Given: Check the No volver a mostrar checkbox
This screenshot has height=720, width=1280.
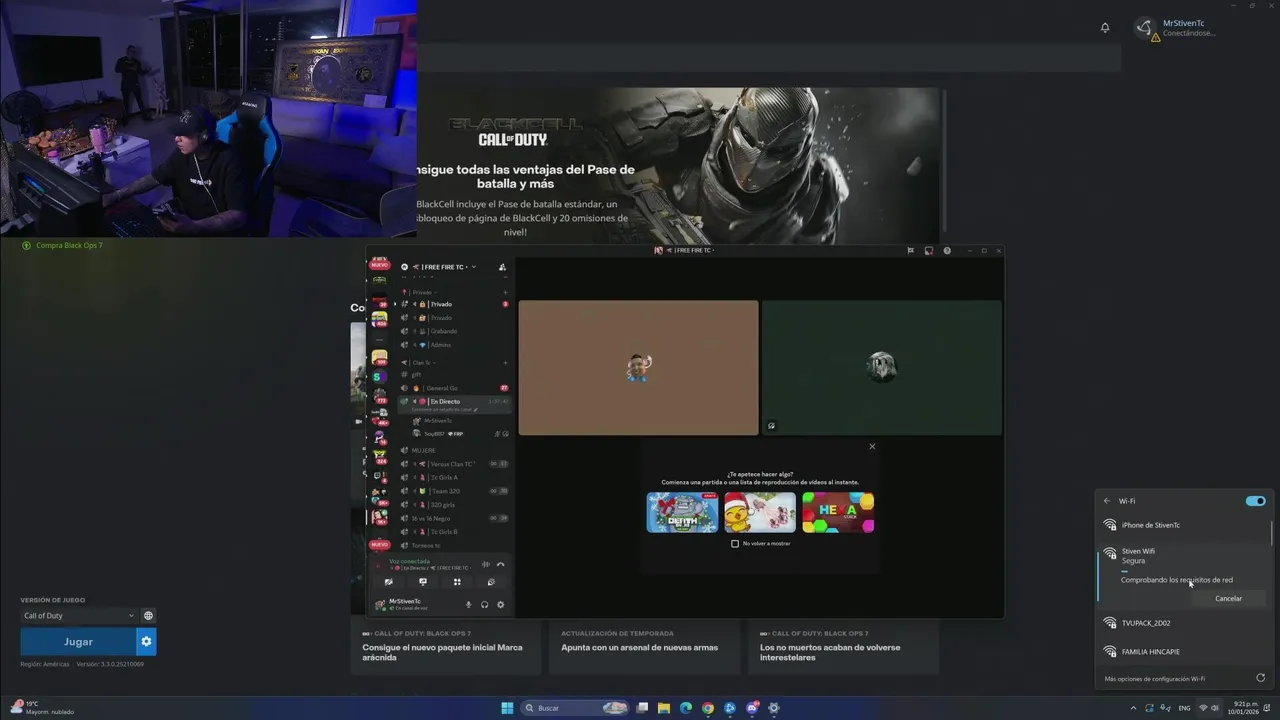Looking at the screenshot, I should [x=735, y=544].
